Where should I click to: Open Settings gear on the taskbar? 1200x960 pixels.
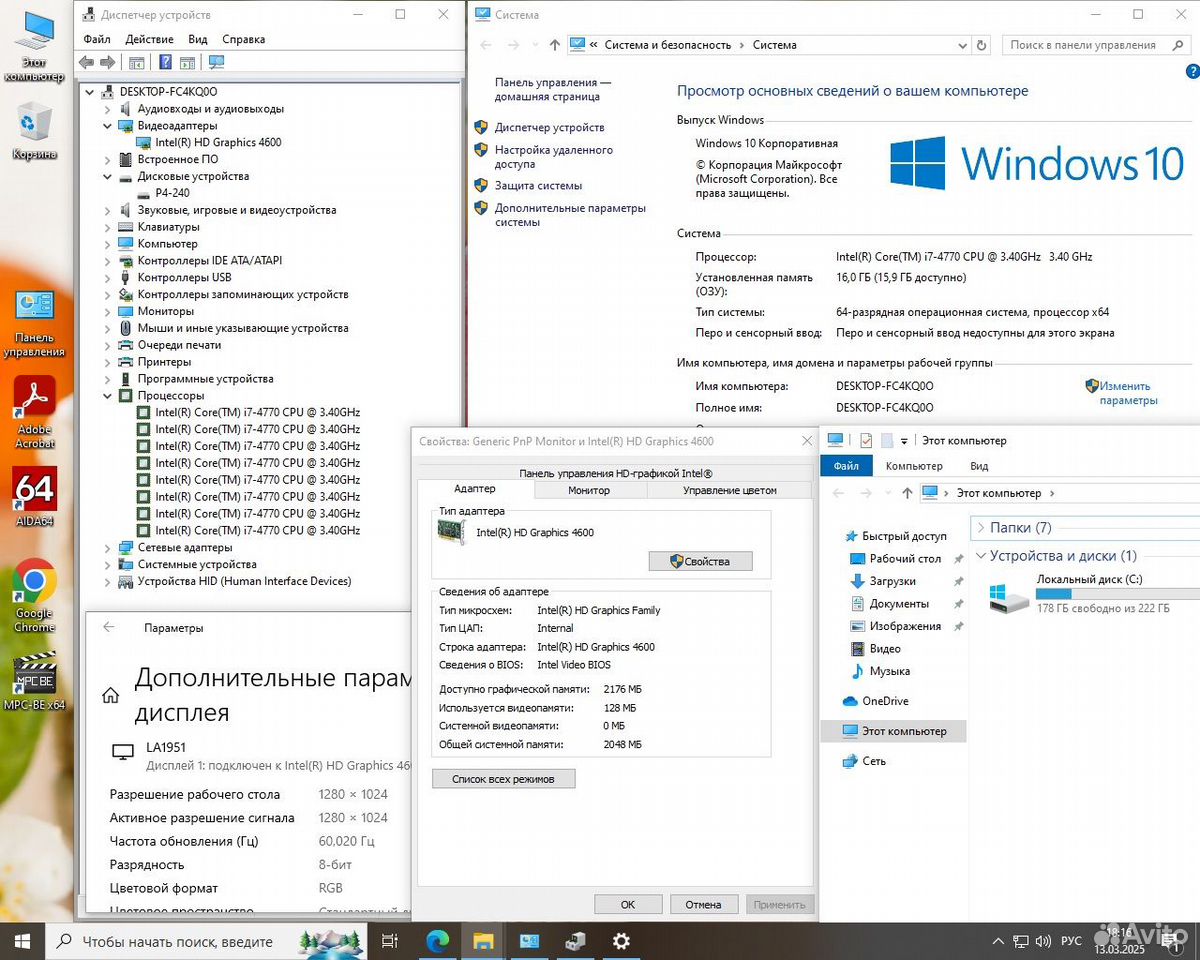pos(621,941)
